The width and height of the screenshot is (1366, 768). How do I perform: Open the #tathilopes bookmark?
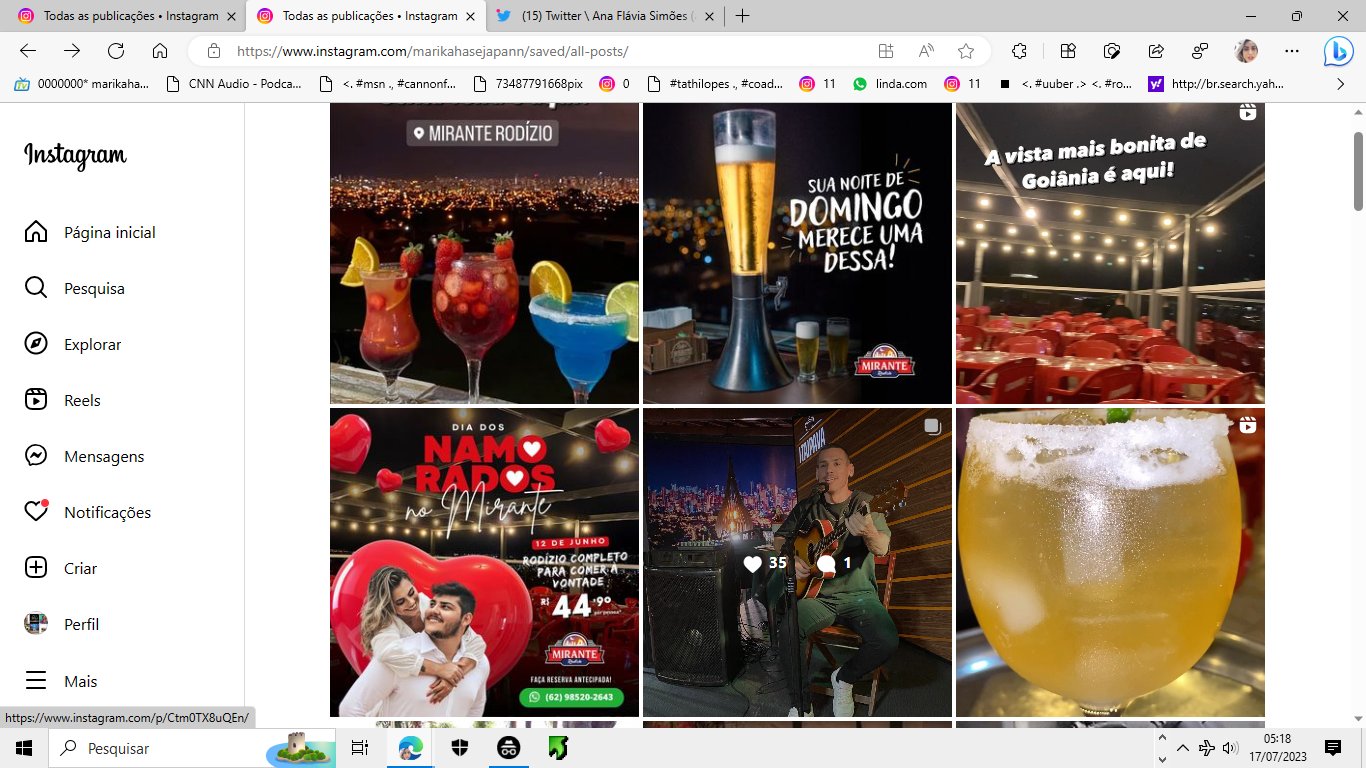[x=715, y=84]
